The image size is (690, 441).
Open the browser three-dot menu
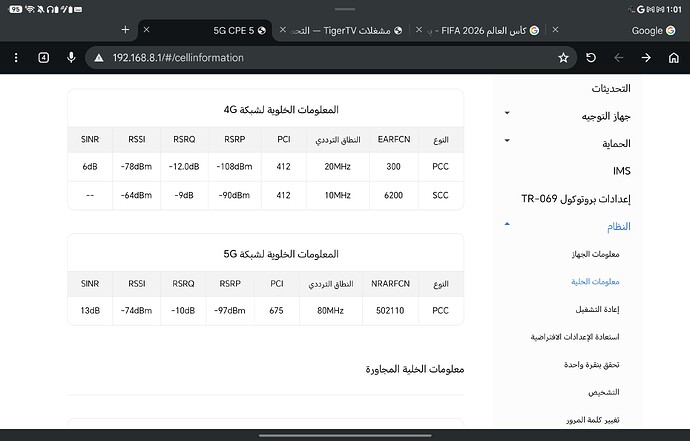pos(16,58)
